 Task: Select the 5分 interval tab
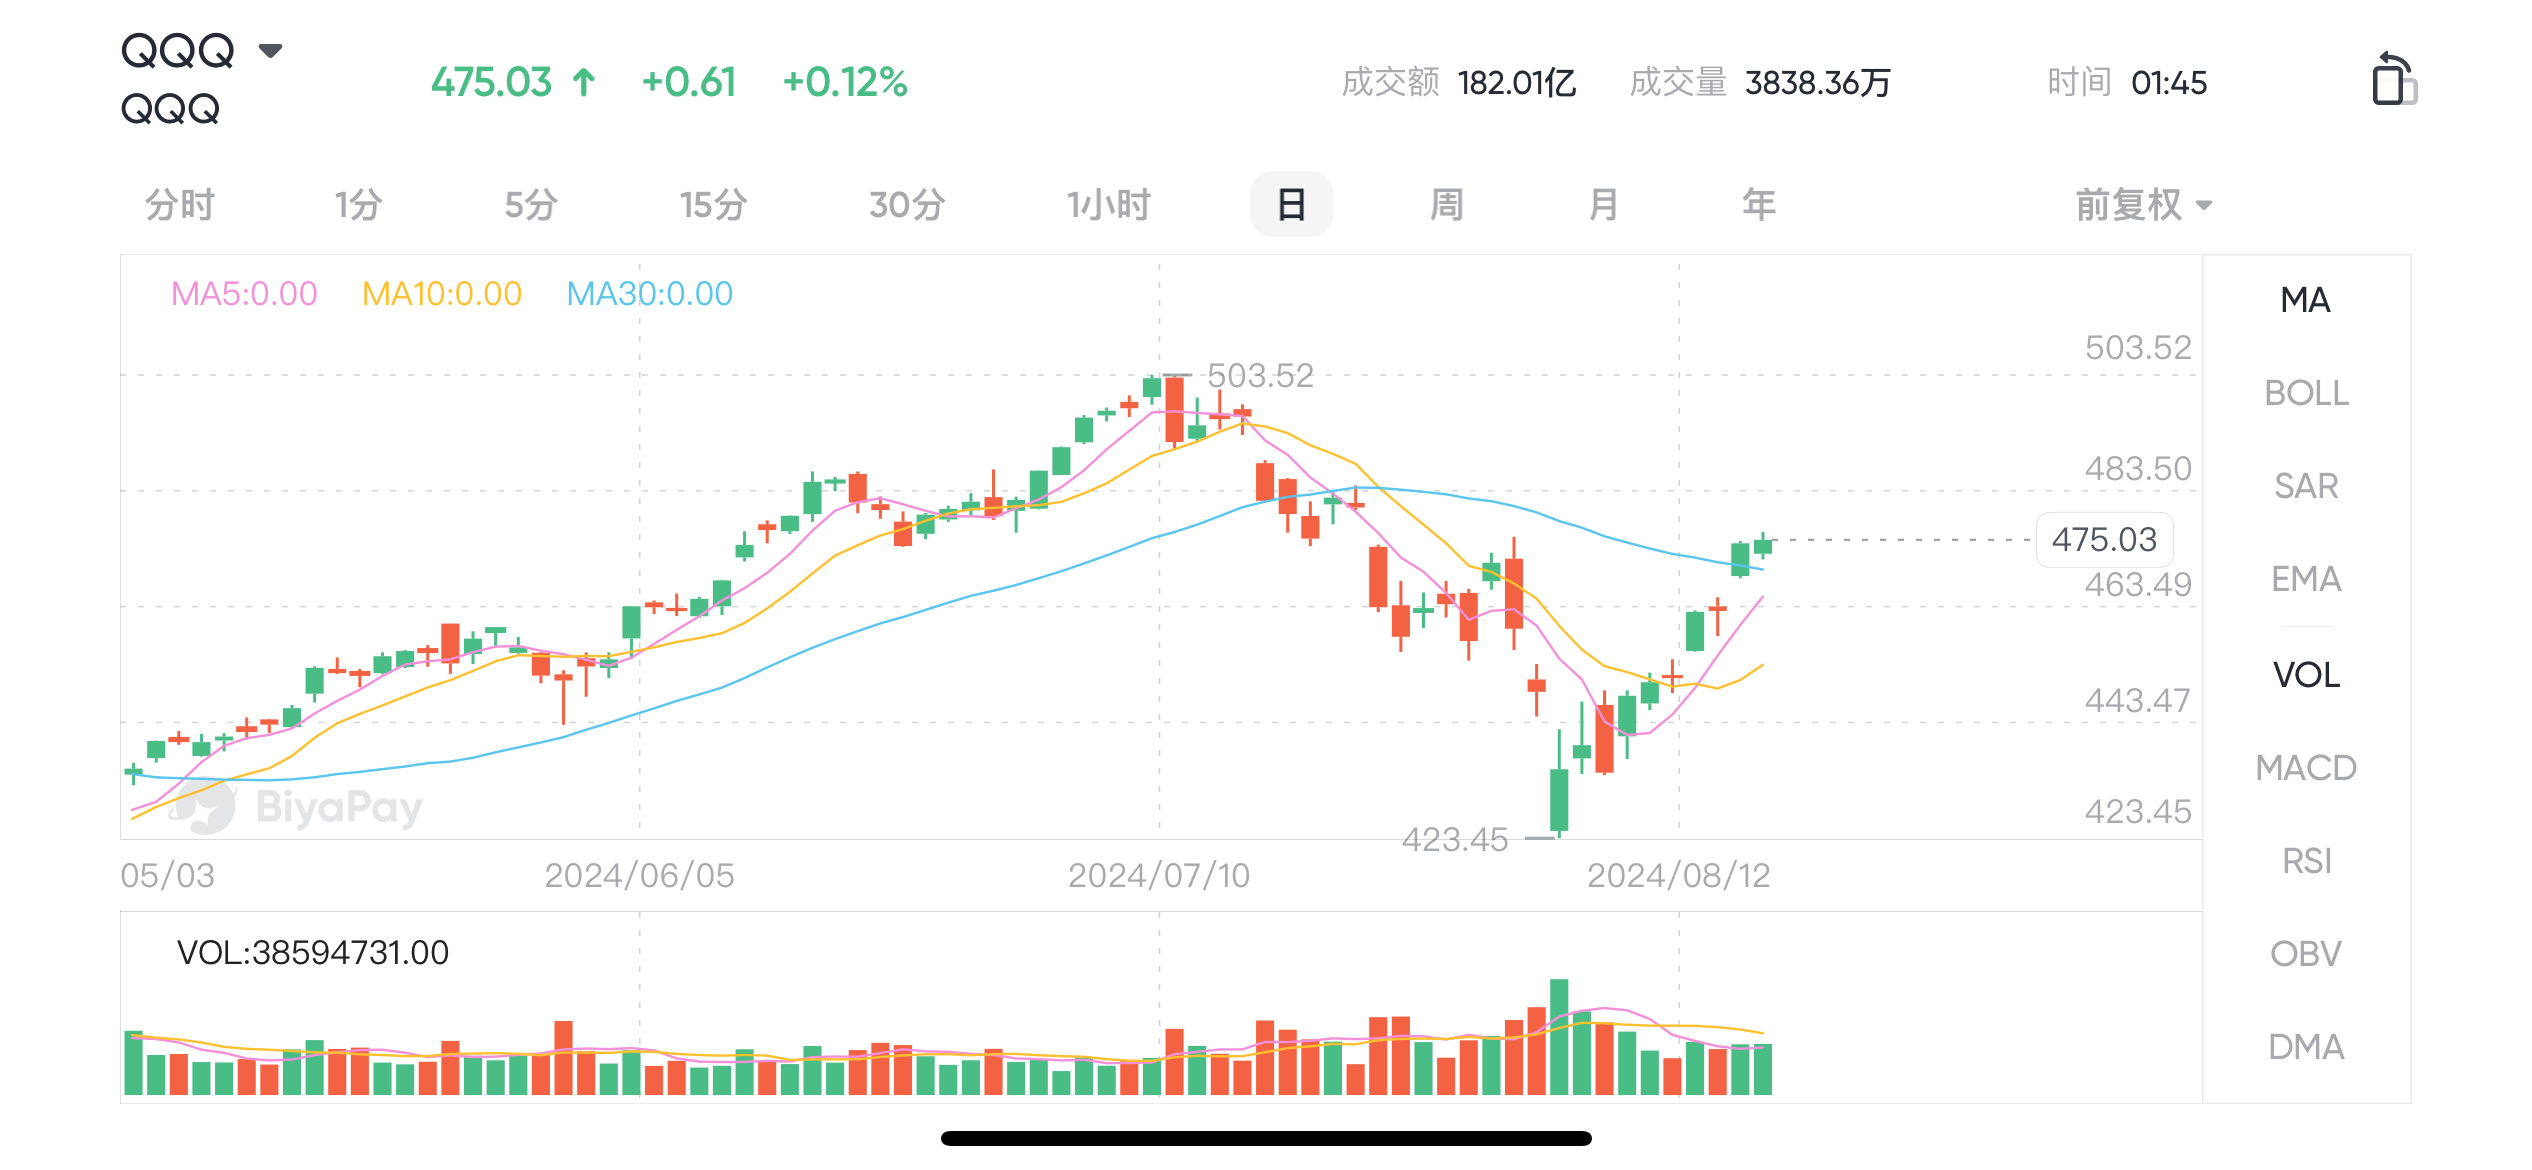[531, 205]
